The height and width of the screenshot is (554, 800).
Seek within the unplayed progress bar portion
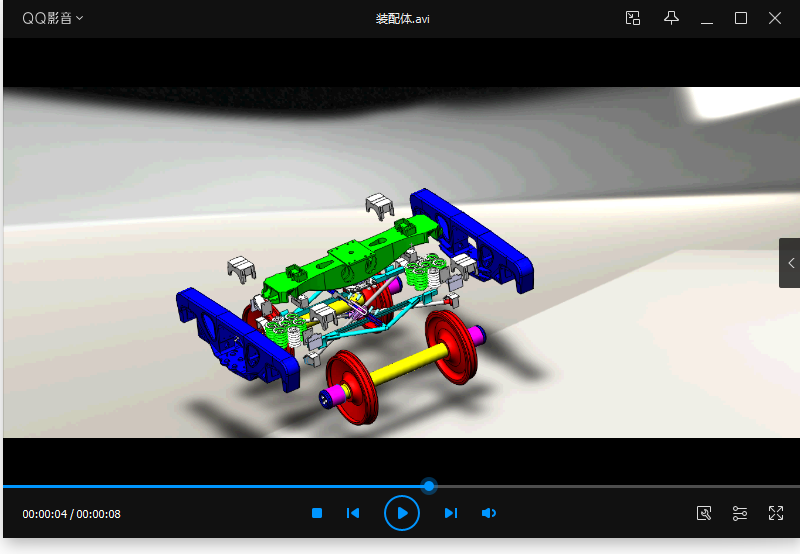617,487
